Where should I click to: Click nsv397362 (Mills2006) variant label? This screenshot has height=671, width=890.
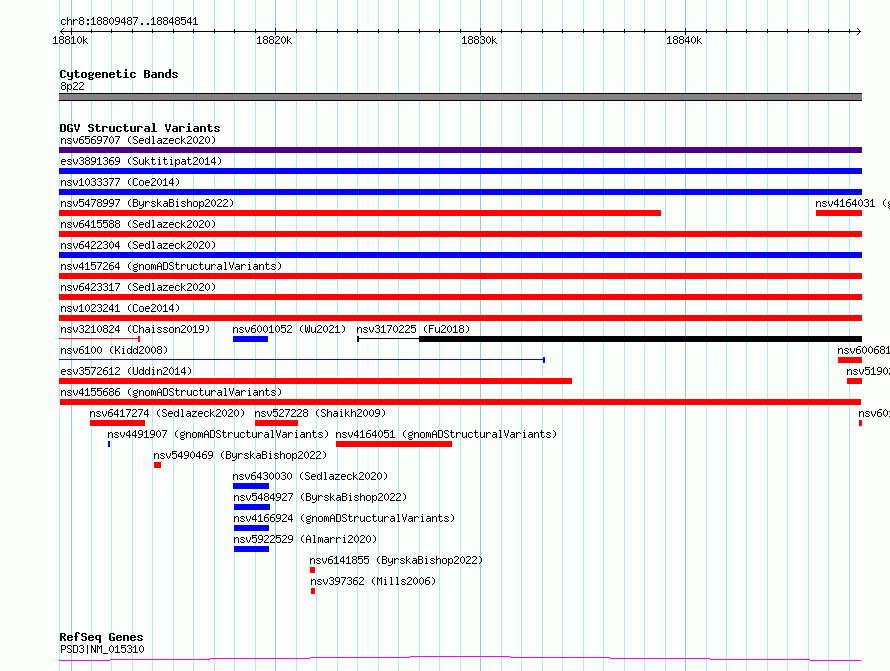pos(373,581)
